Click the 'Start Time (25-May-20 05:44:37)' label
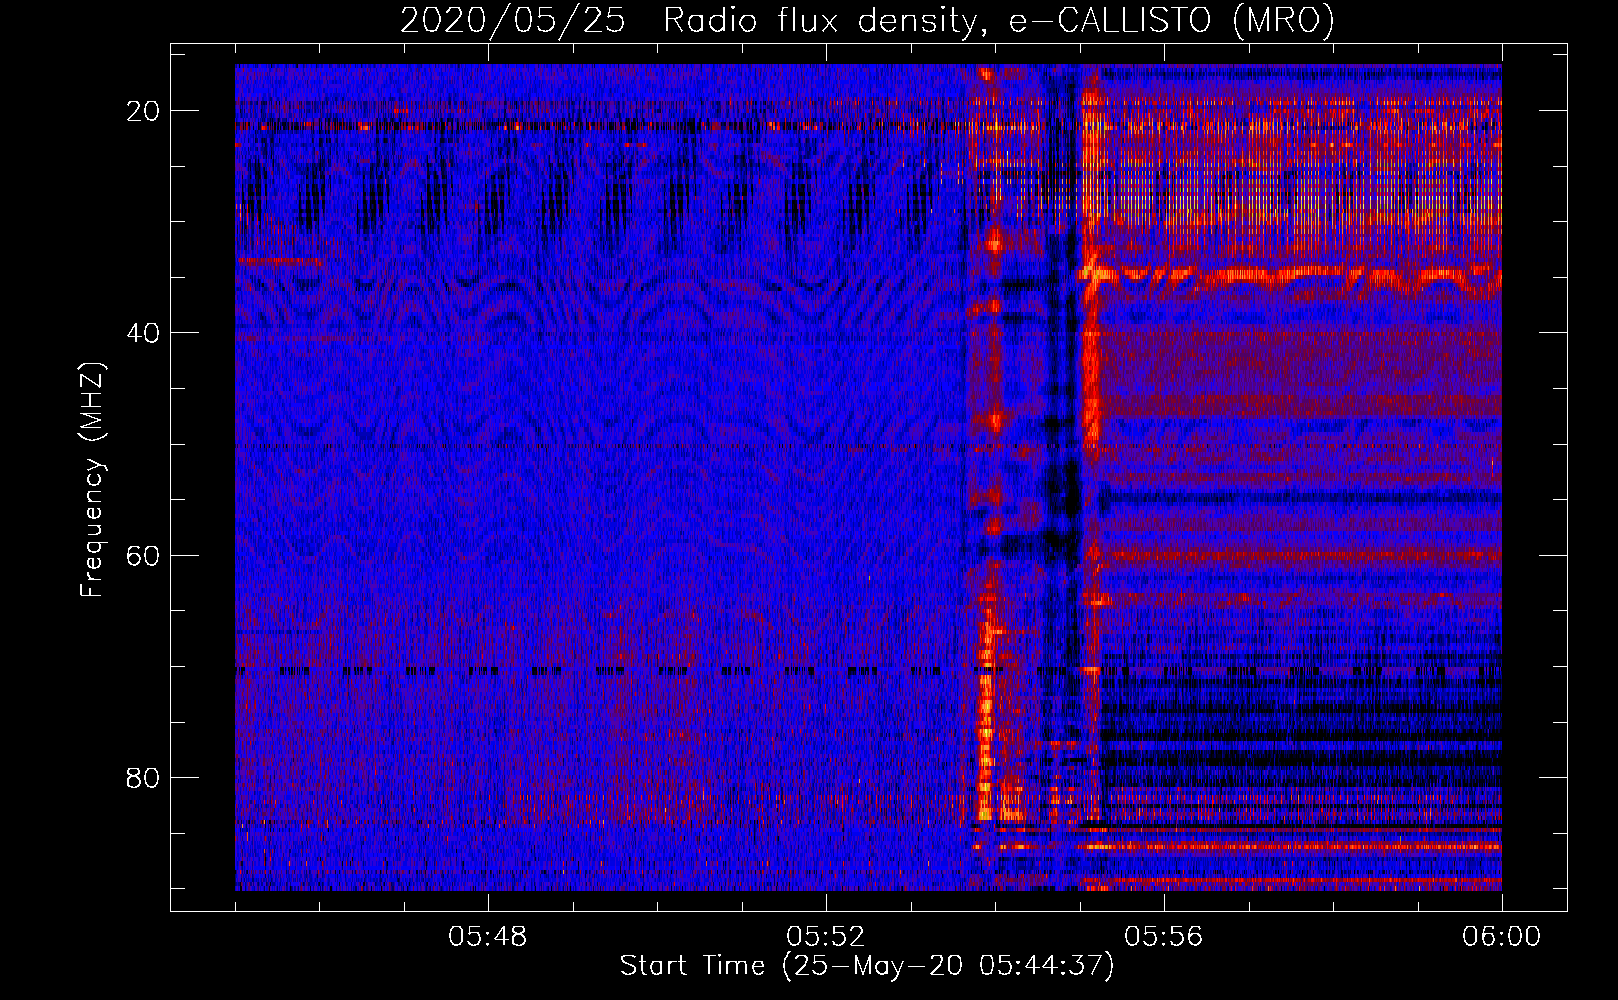Image resolution: width=1618 pixels, height=1000 pixels. click(867, 966)
